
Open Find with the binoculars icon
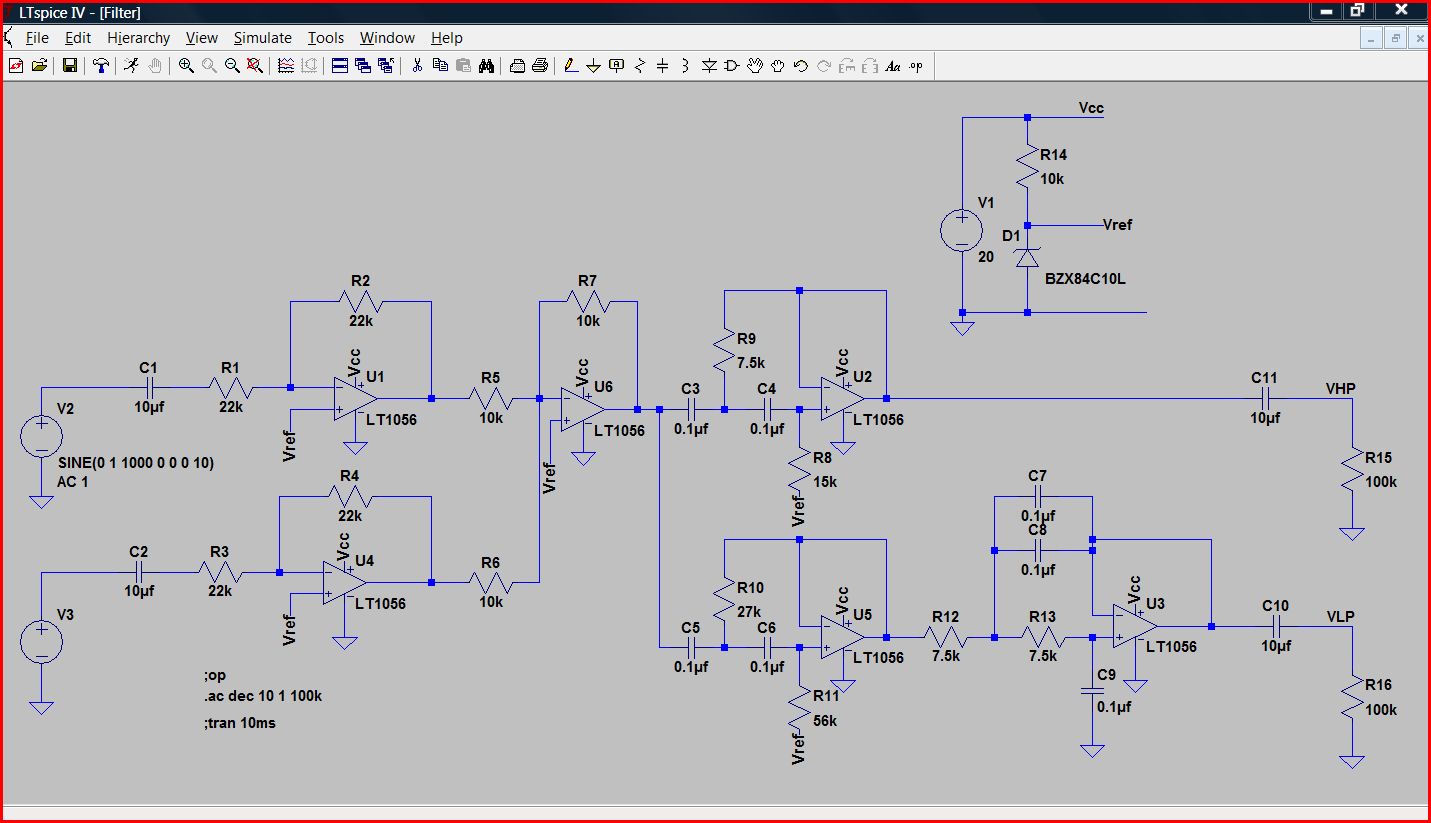click(x=486, y=66)
